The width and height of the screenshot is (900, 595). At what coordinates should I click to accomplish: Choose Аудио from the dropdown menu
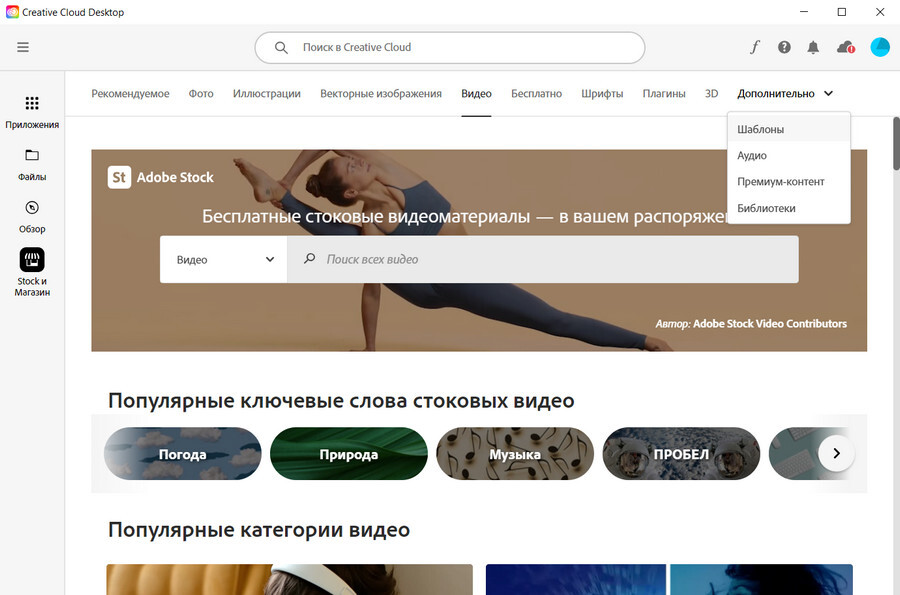click(x=789, y=155)
